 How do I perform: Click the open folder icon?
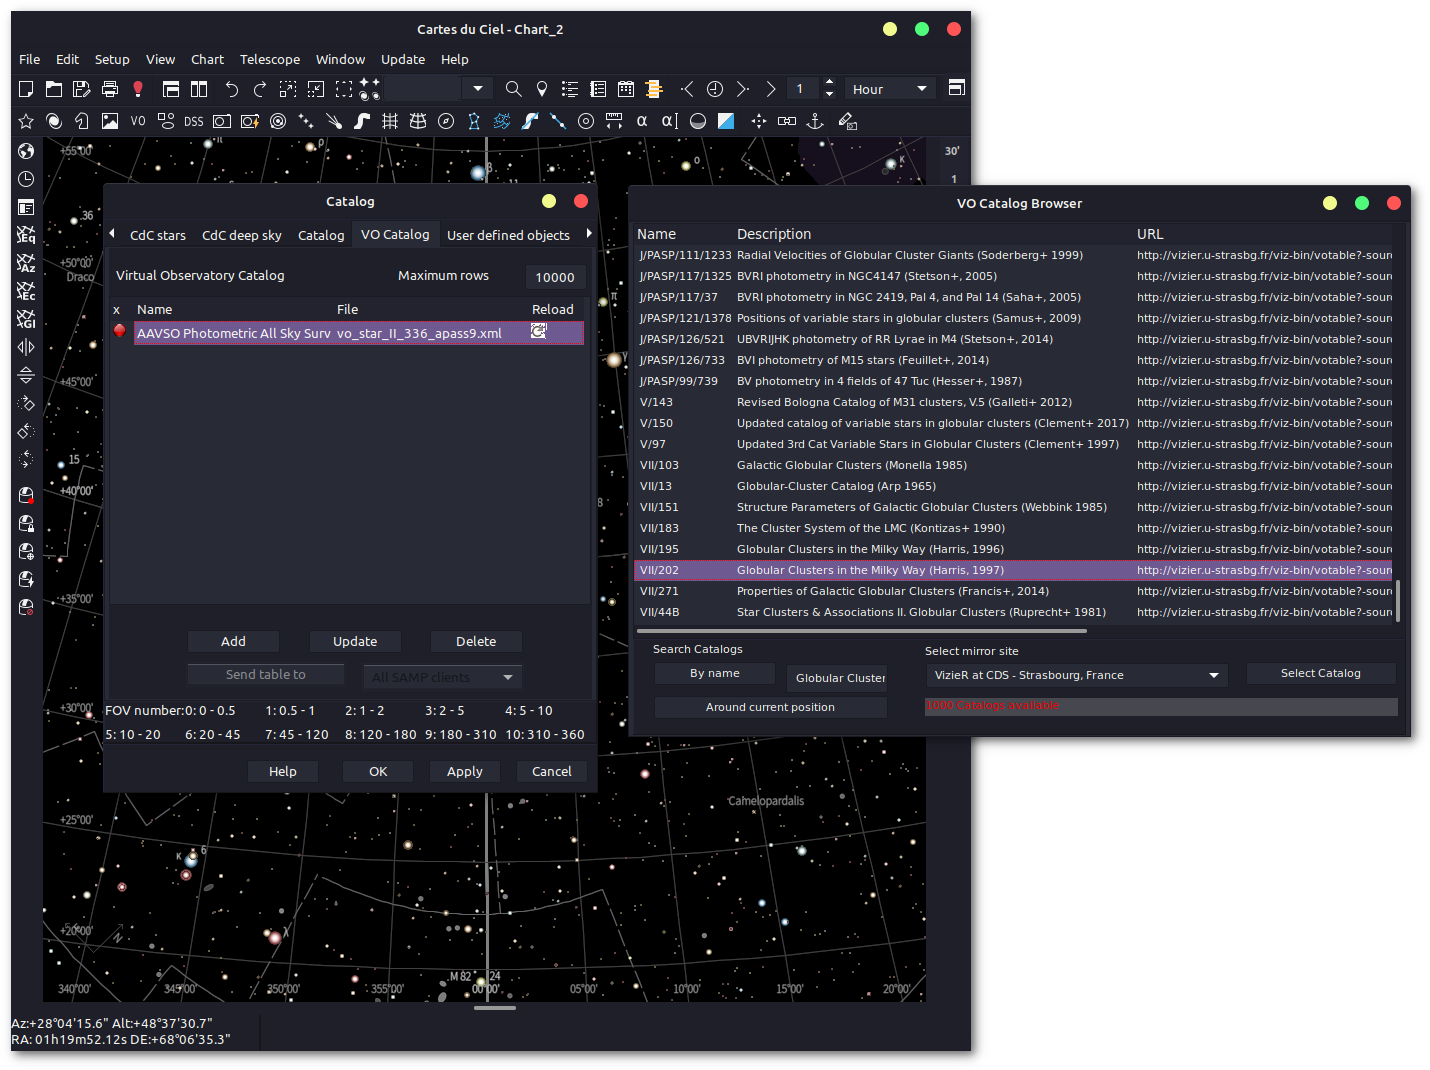coord(54,89)
